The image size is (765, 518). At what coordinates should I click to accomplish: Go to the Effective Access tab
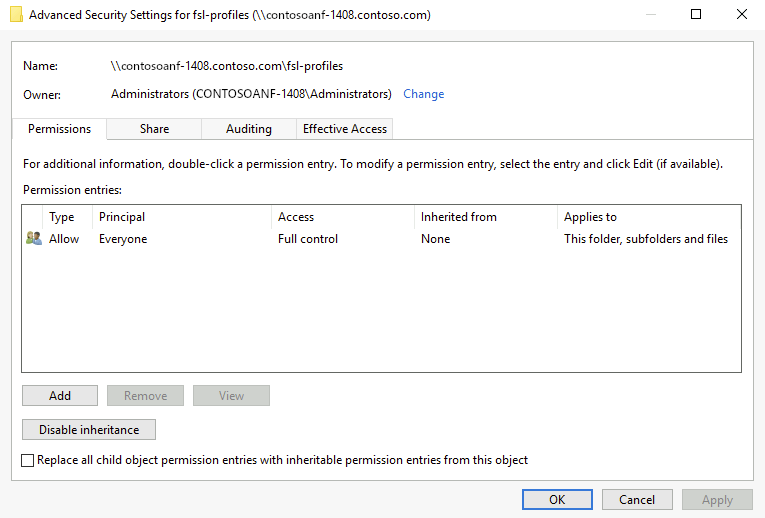[x=345, y=129]
